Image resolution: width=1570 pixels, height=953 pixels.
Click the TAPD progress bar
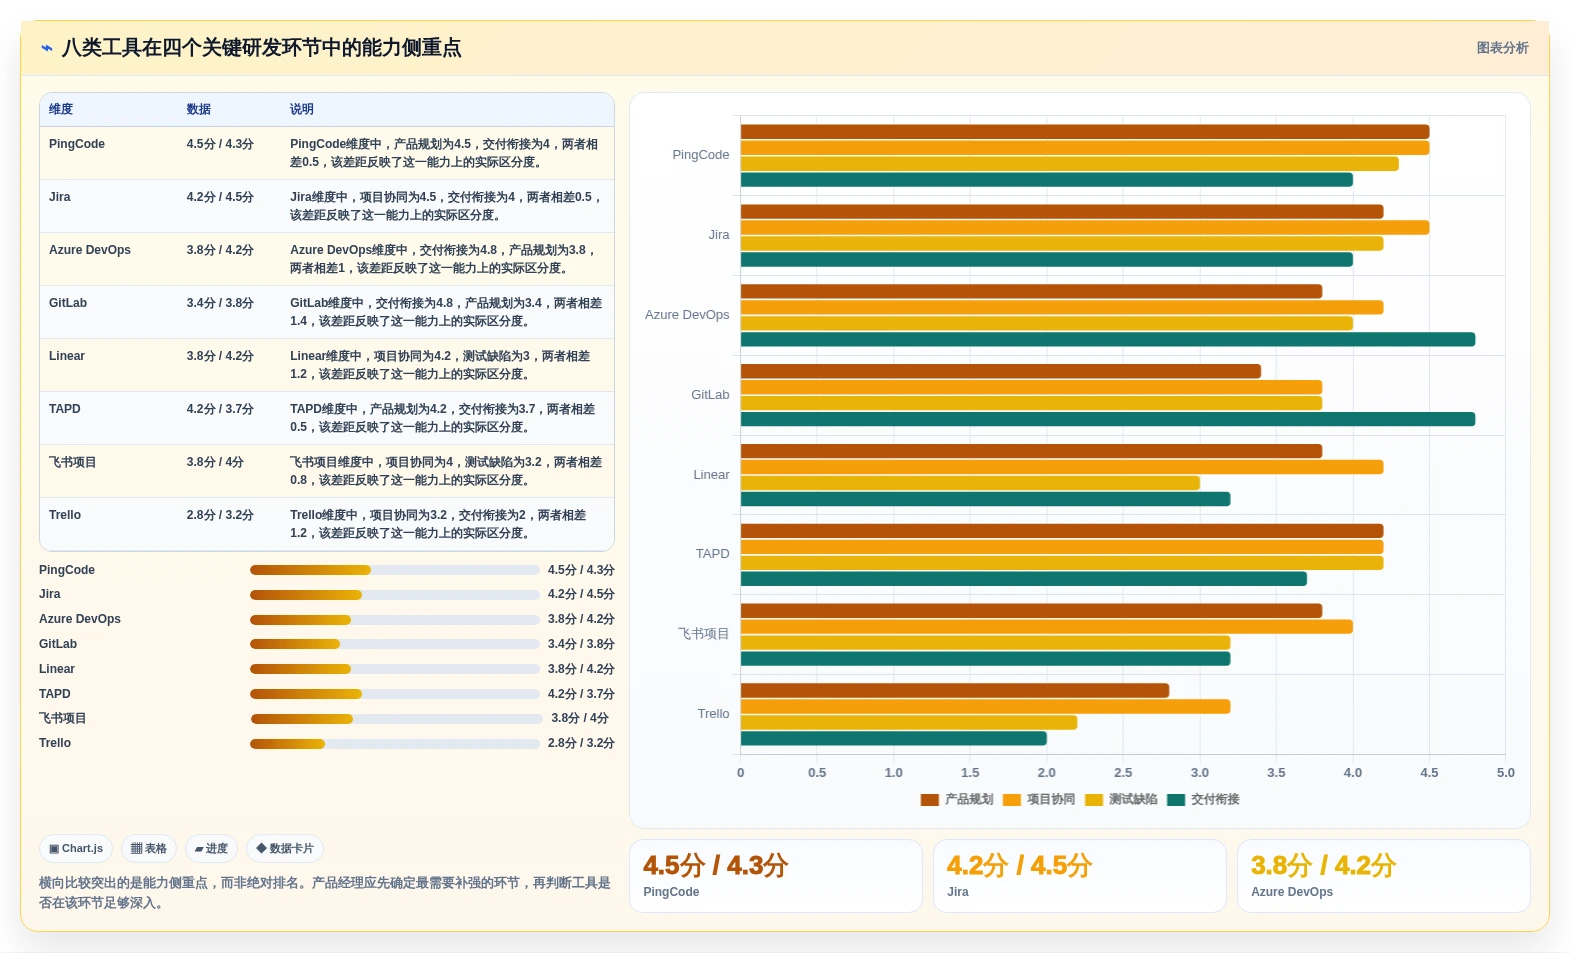pyautogui.click(x=394, y=694)
